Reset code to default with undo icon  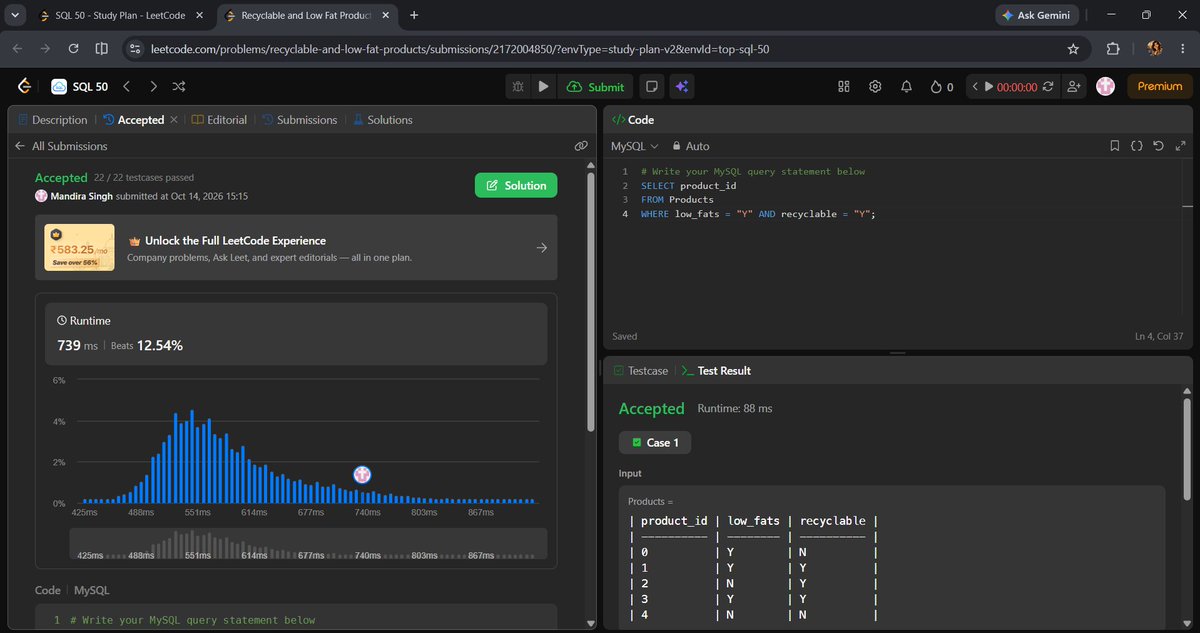click(x=1158, y=146)
